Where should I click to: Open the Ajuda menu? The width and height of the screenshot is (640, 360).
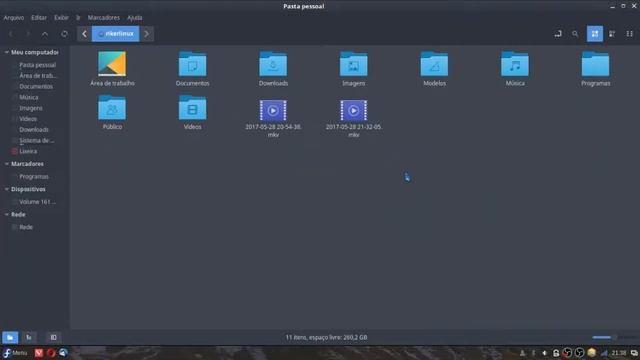134,18
